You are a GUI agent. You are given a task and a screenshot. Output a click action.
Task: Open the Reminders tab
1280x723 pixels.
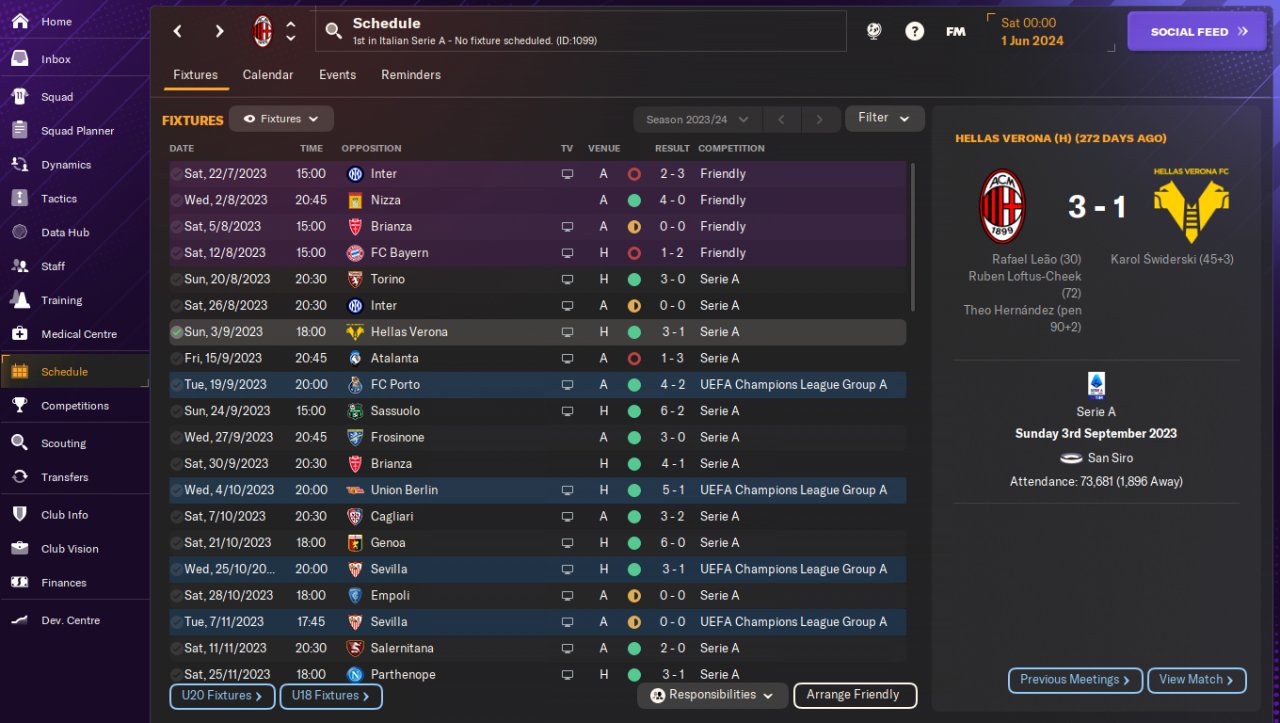[410, 75]
